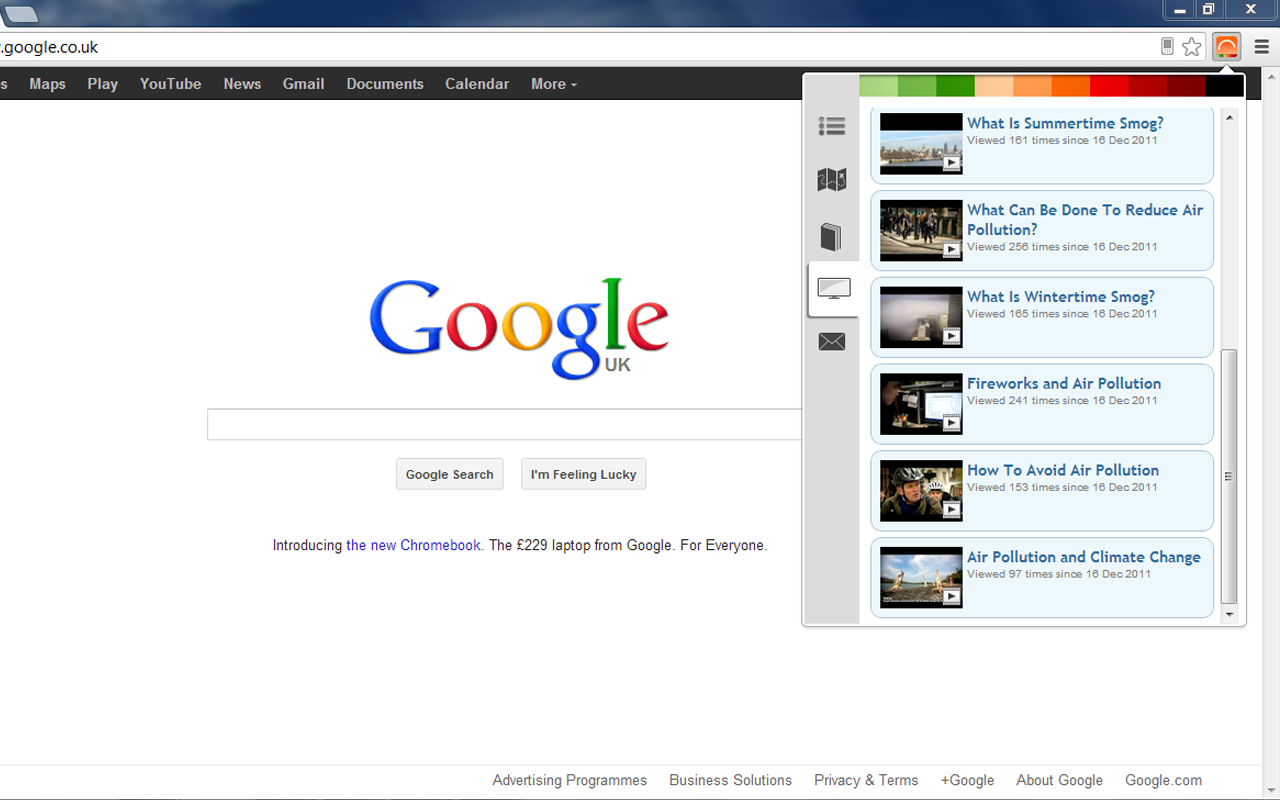Click the popup scrollbar up arrow
This screenshot has height=800, width=1280.
[x=1230, y=117]
